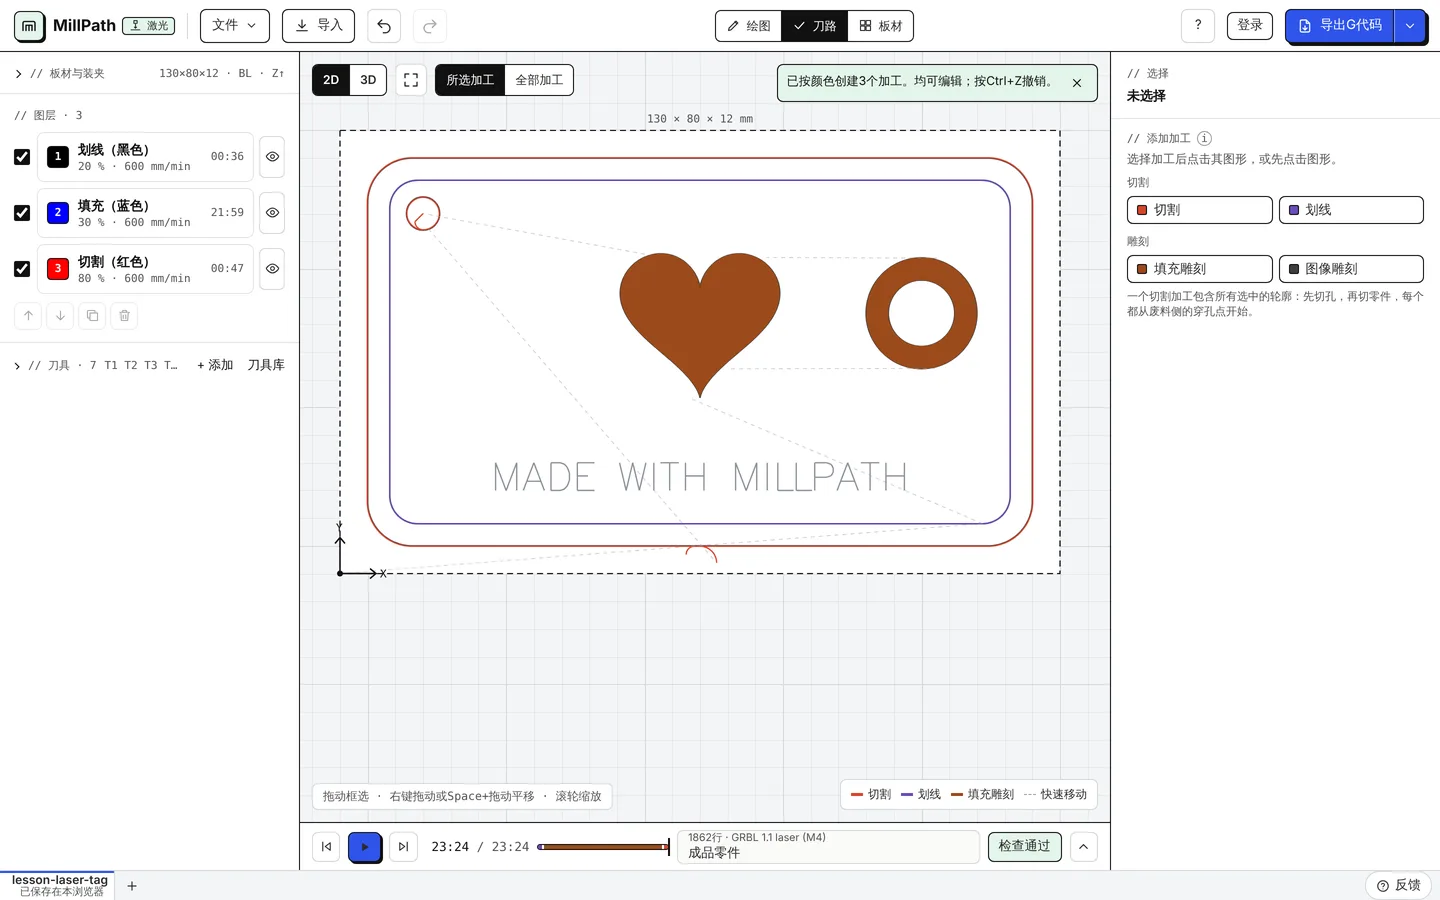Uncheck the 切割（红色）layer checkbox
Screen dimensions: 1440x900
[x=22, y=269]
